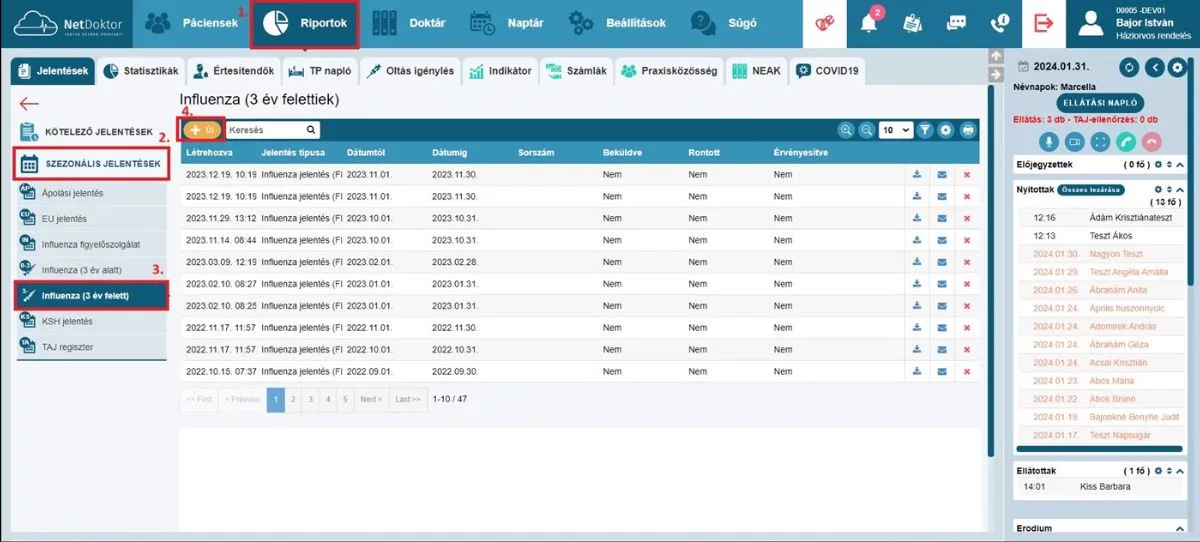
Task: Open the gear icon in right panel header
Action: click(1178, 67)
